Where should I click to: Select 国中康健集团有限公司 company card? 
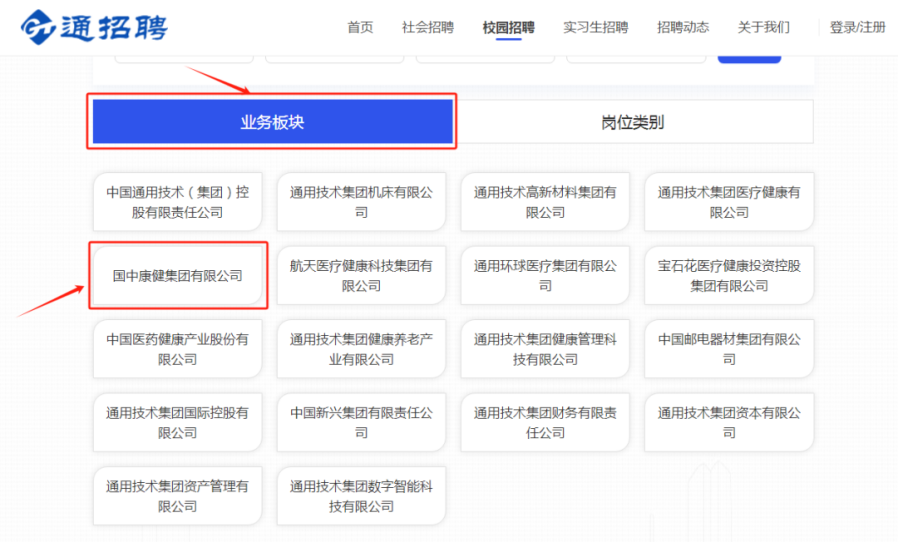point(178,276)
